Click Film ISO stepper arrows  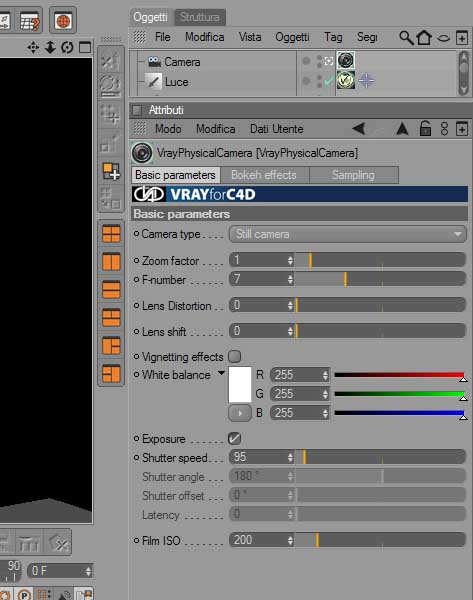coord(290,540)
